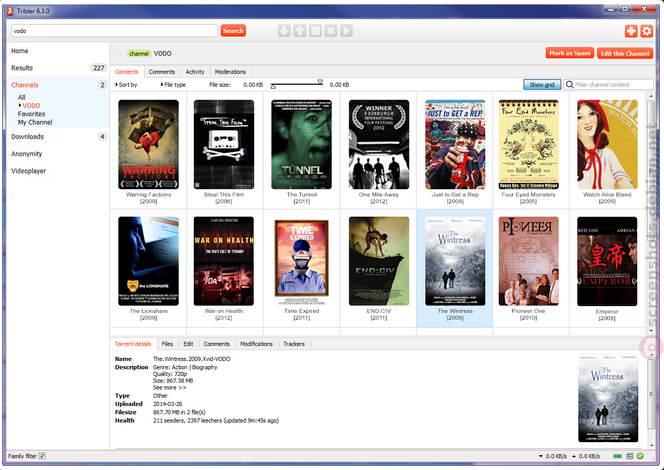This screenshot has height=470, width=664.
Task: Click the play toolbar icon
Action: (346, 30)
